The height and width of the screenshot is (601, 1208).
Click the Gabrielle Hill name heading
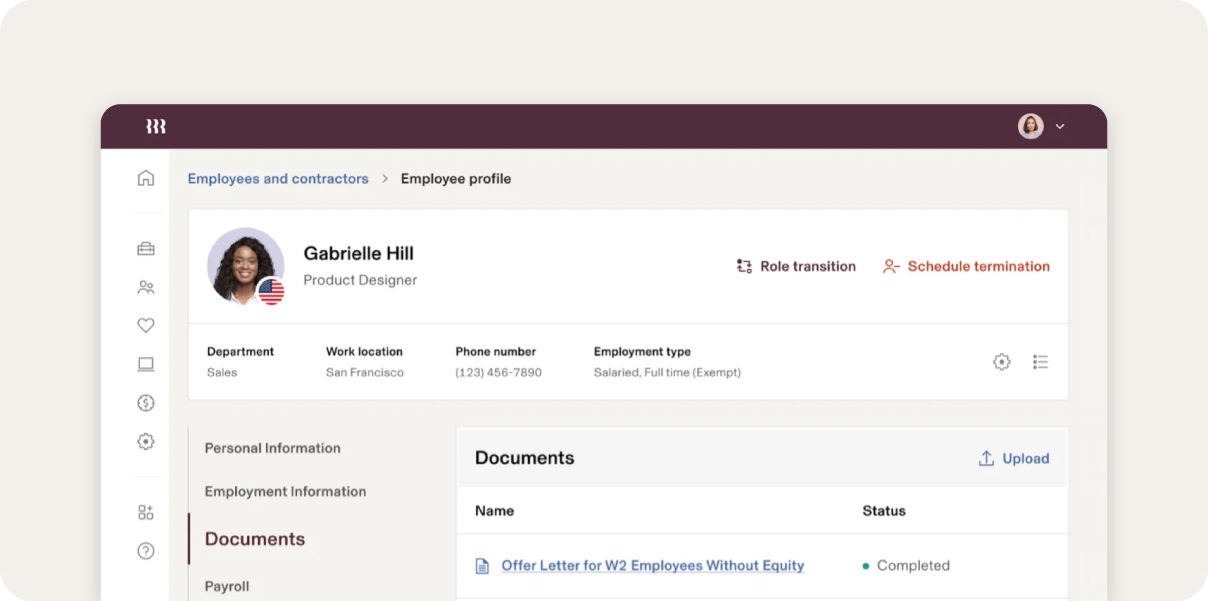[x=359, y=253]
